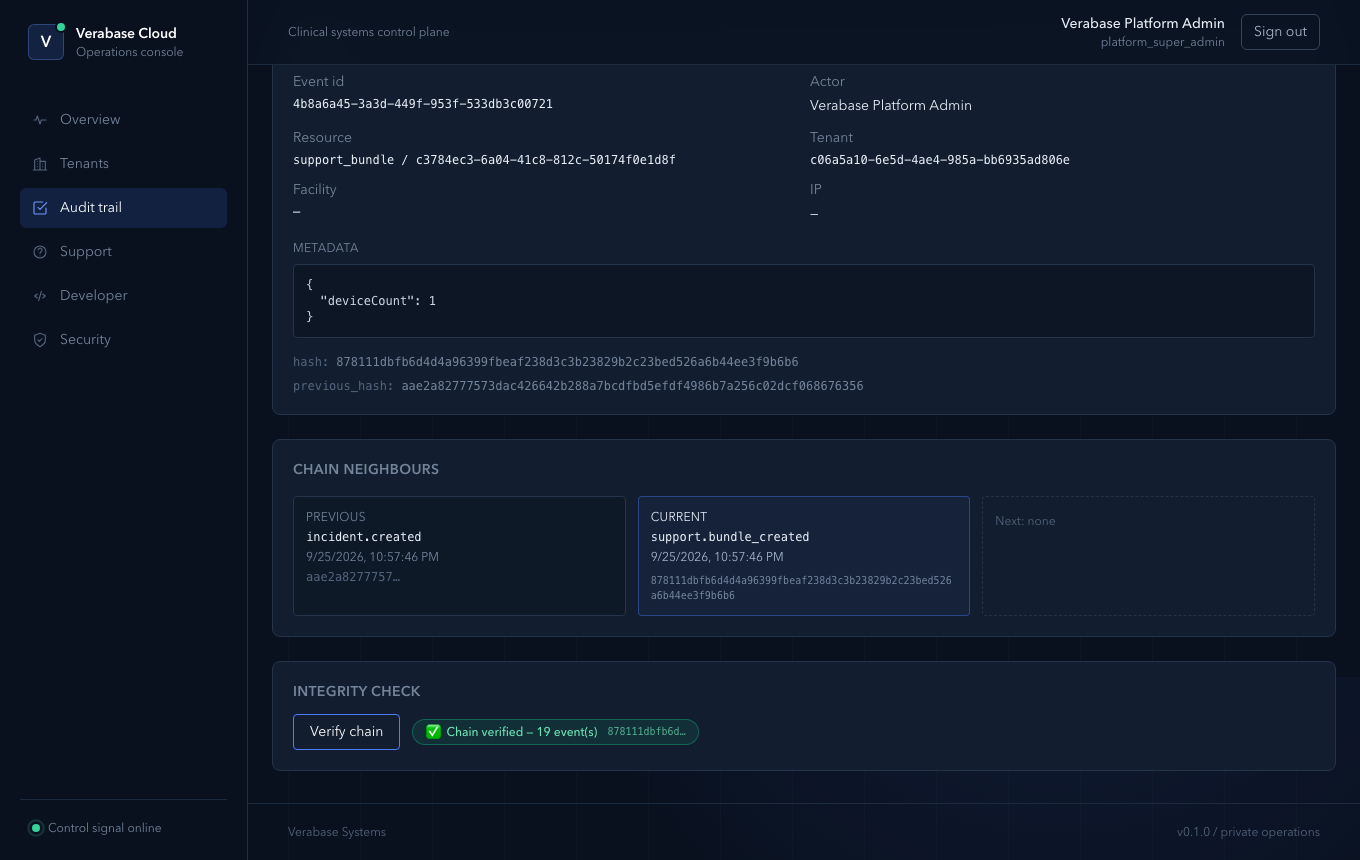The height and width of the screenshot is (860, 1360).
Task: Click tenant id c06a5a10-6e5d-4ae4-985a-bb6935ad806e
Action: 940,160
